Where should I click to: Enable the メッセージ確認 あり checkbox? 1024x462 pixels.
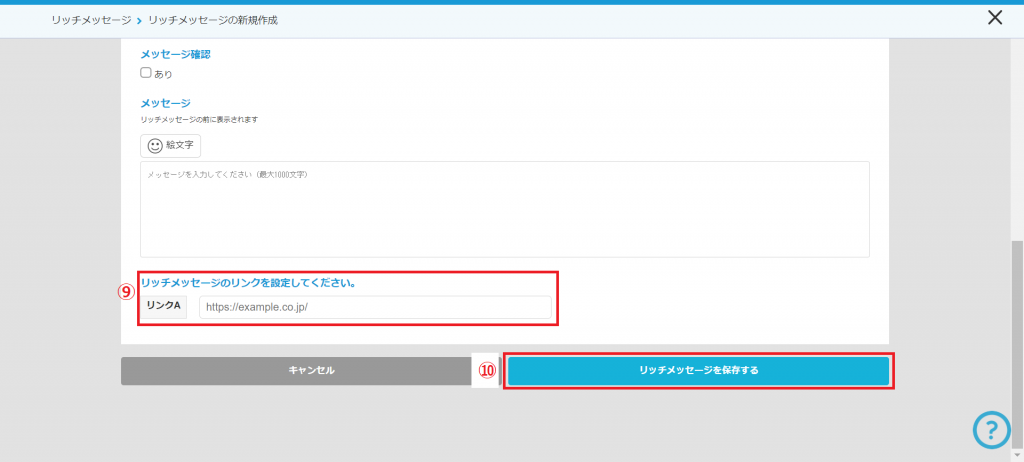coord(146,73)
